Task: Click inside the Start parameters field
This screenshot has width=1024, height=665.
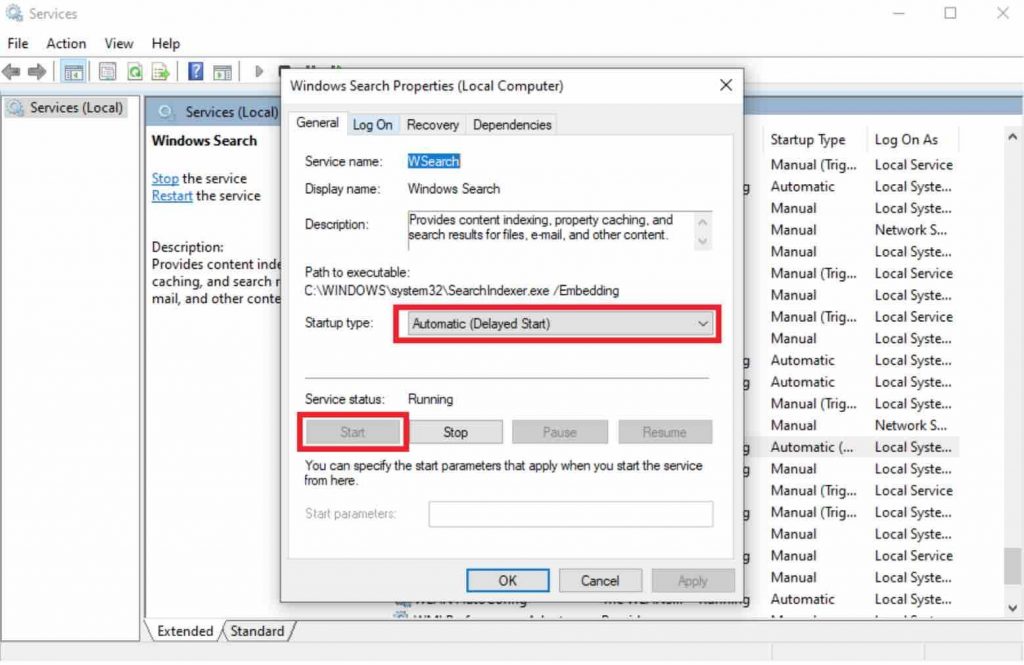Action: point(571,514)
